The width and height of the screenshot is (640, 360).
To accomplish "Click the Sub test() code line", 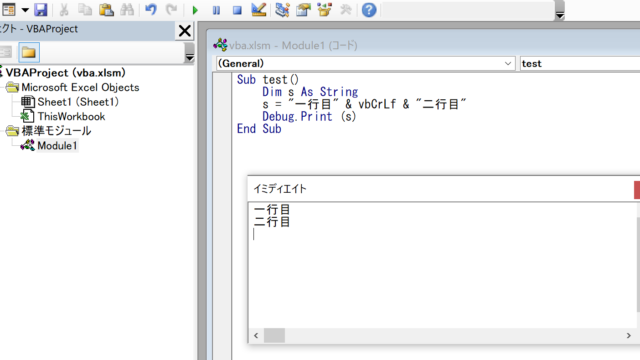I will [268, 80].
